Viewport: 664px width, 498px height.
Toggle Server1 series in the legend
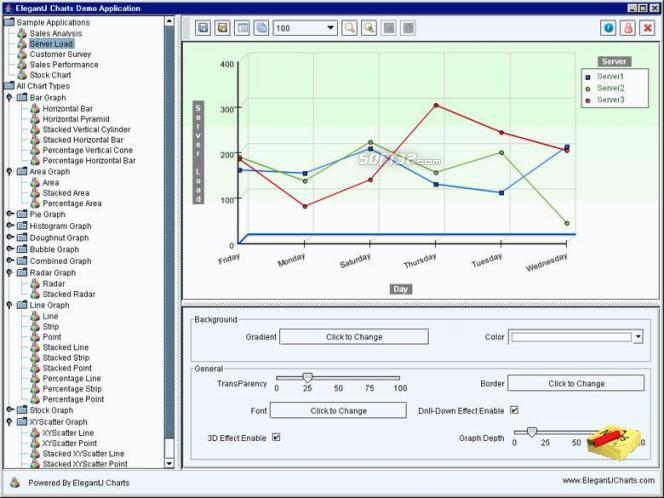[x=604, y=77]
